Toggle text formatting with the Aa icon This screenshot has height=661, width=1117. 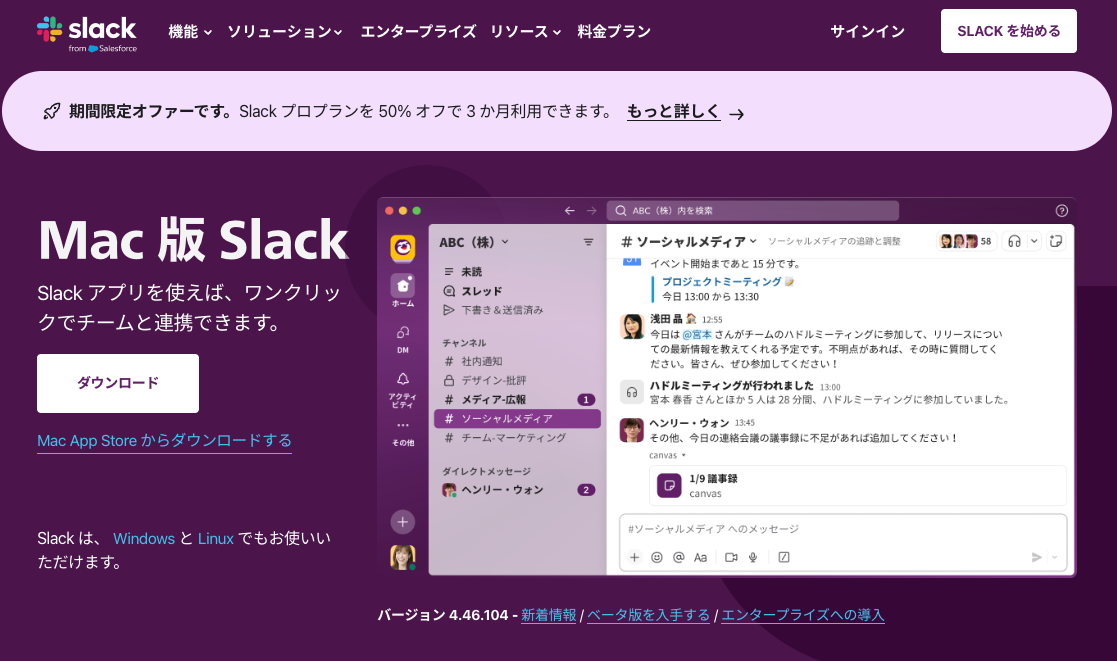point(699,558)
